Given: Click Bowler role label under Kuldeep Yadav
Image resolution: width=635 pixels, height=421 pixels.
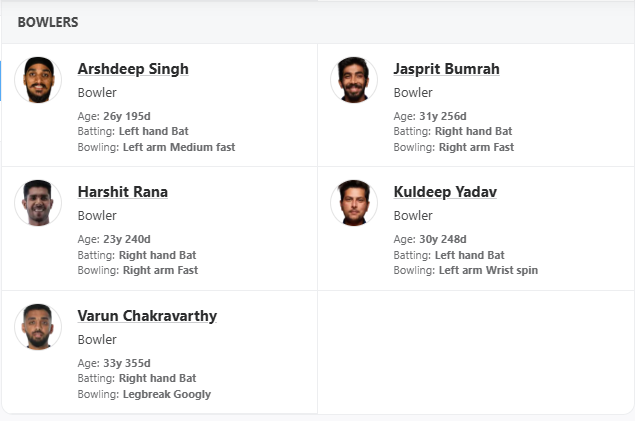Looking at the screenshot, I should 413,216.
